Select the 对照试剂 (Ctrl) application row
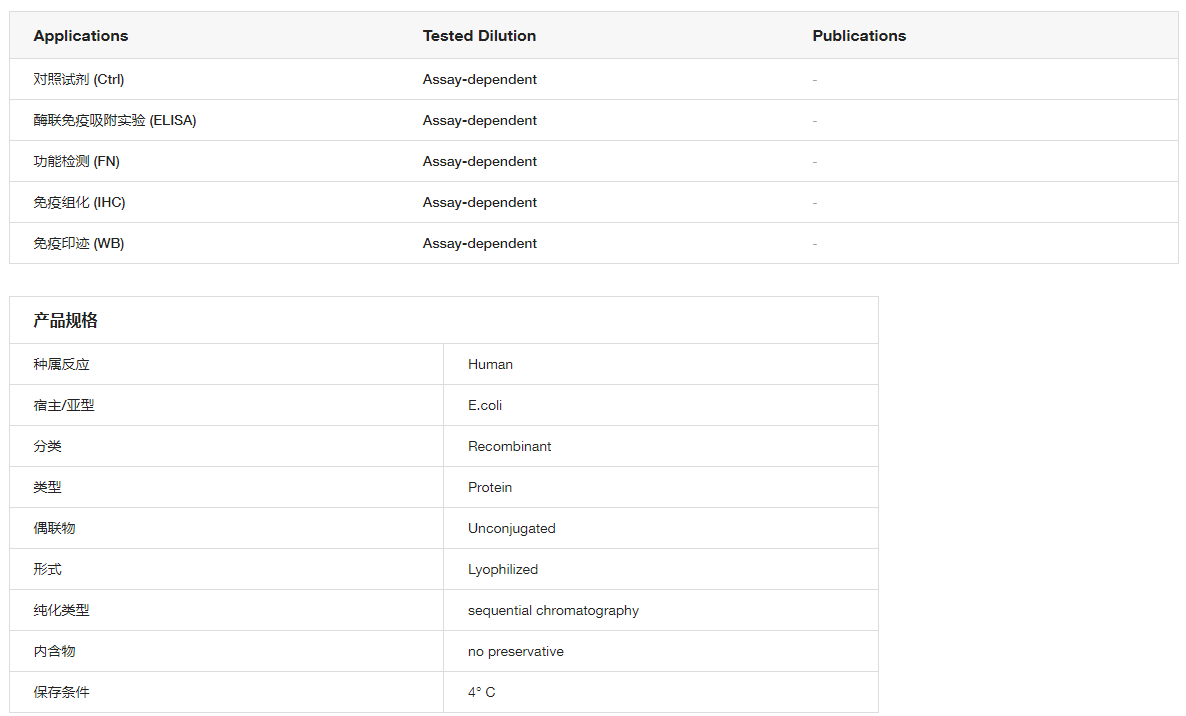Image resolution: width=1186 pixels, height=716 pixels. pyautogui.click(x=79, y=79)
